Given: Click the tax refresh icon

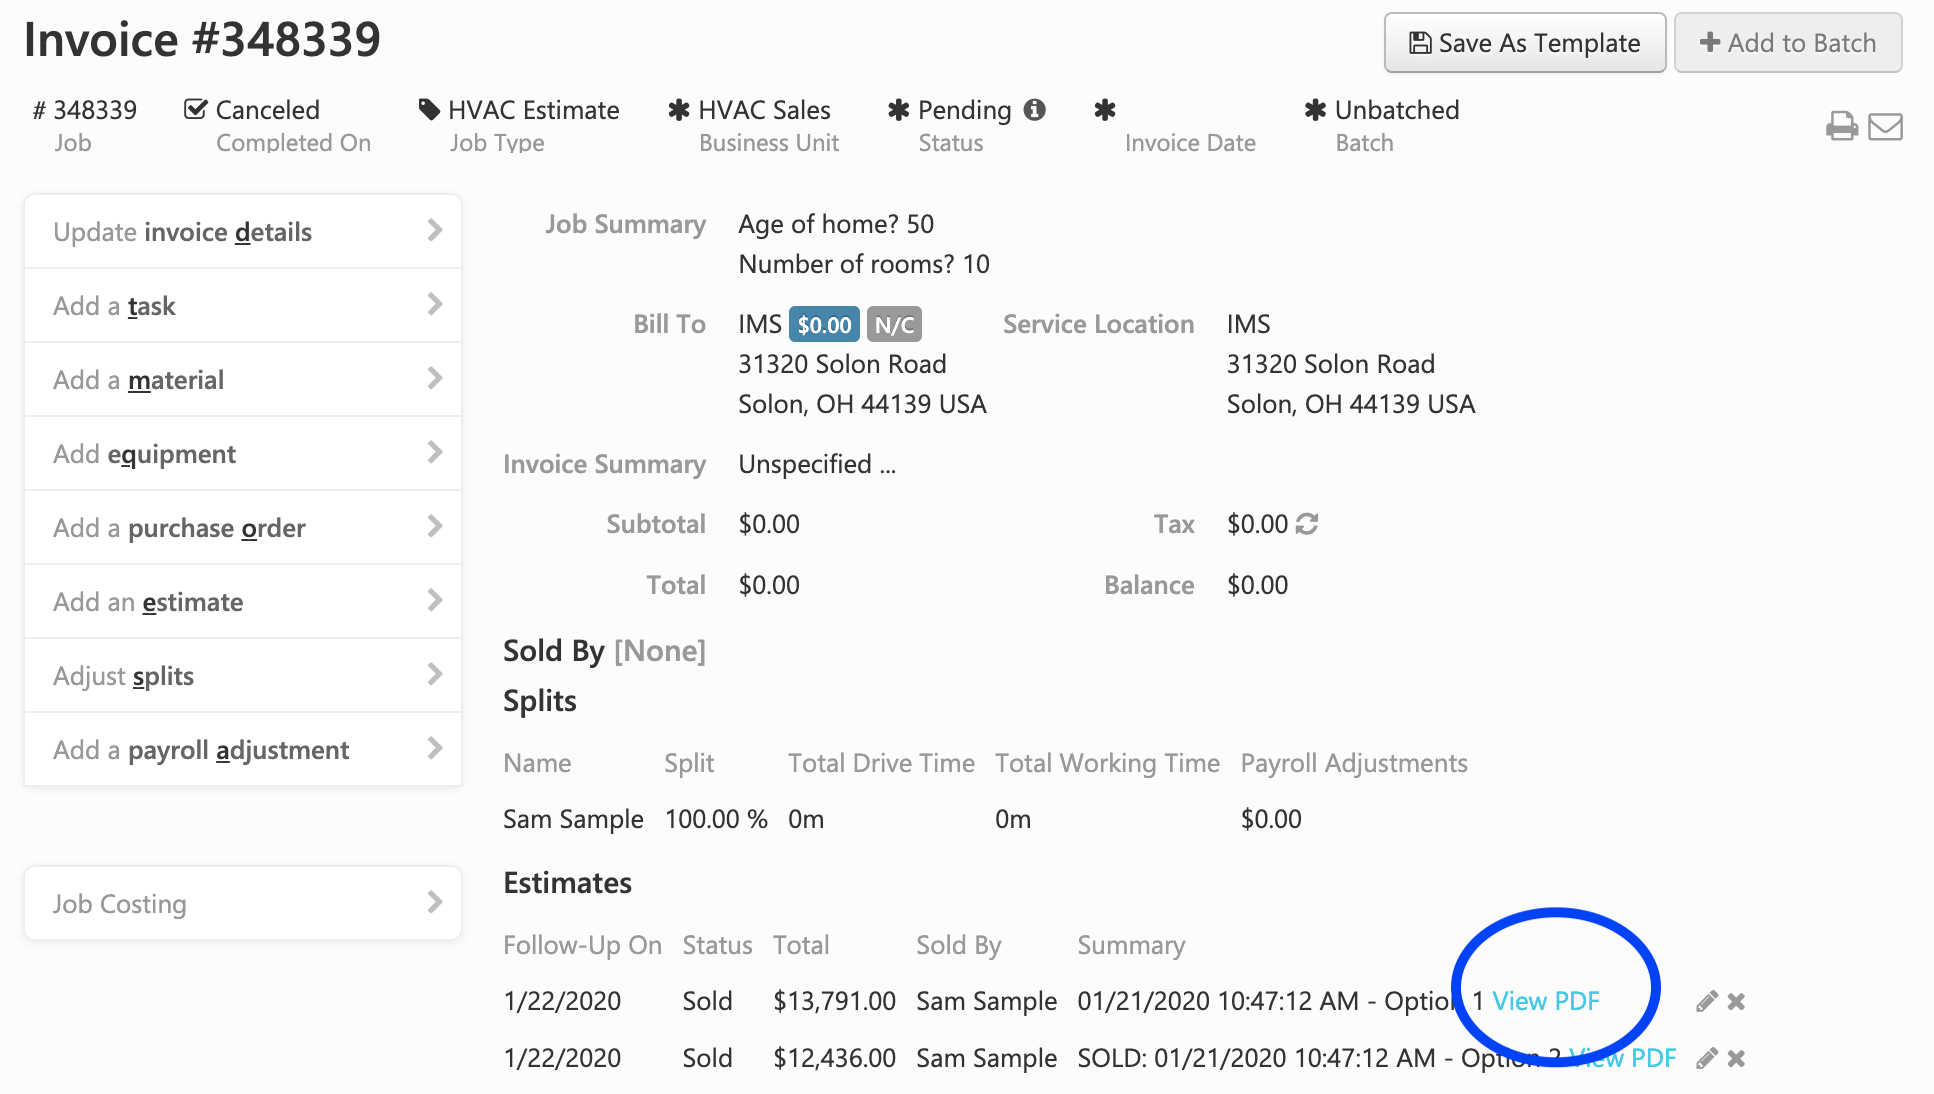Looking at the screenshot, I should click(x=1307, y=523).
